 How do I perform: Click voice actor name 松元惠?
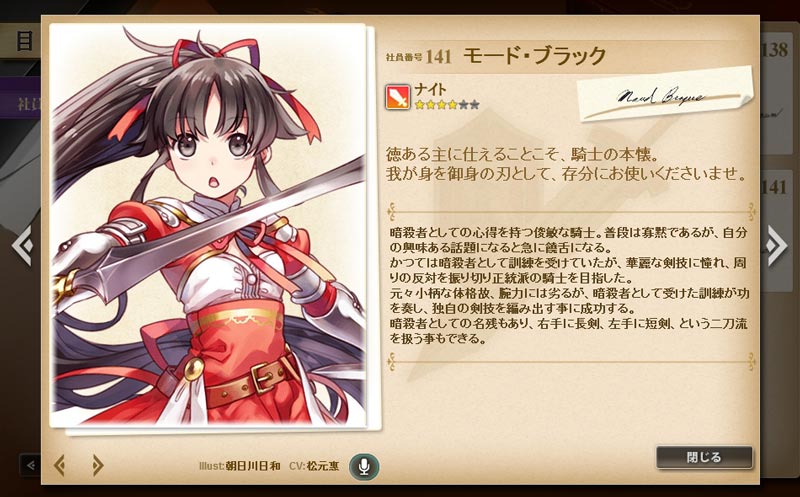(x=323, y=466)
